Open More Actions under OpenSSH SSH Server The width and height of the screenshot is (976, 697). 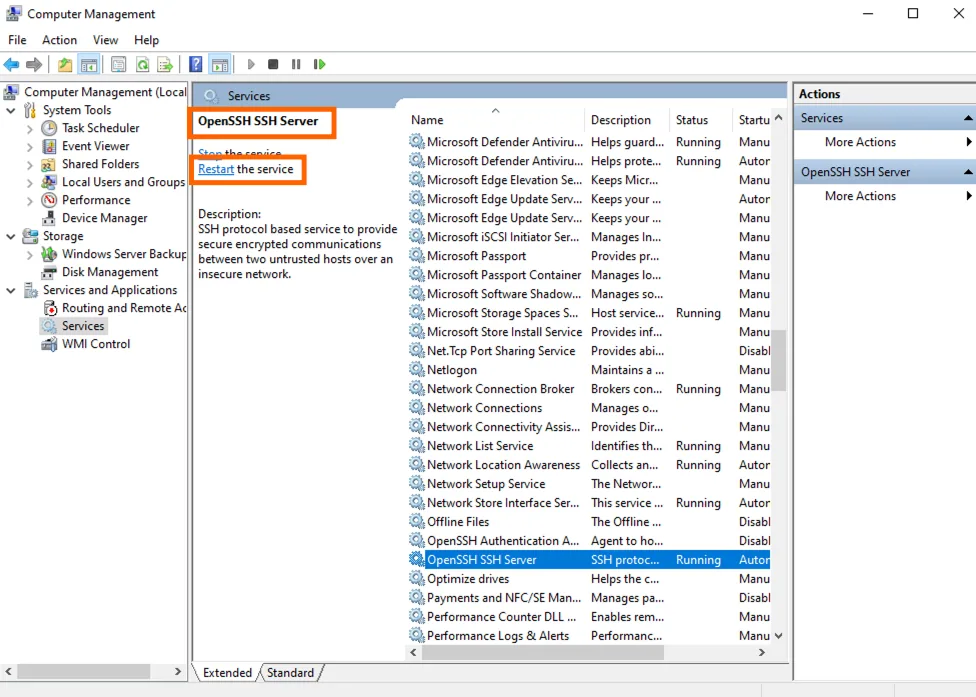coord(860,196)
